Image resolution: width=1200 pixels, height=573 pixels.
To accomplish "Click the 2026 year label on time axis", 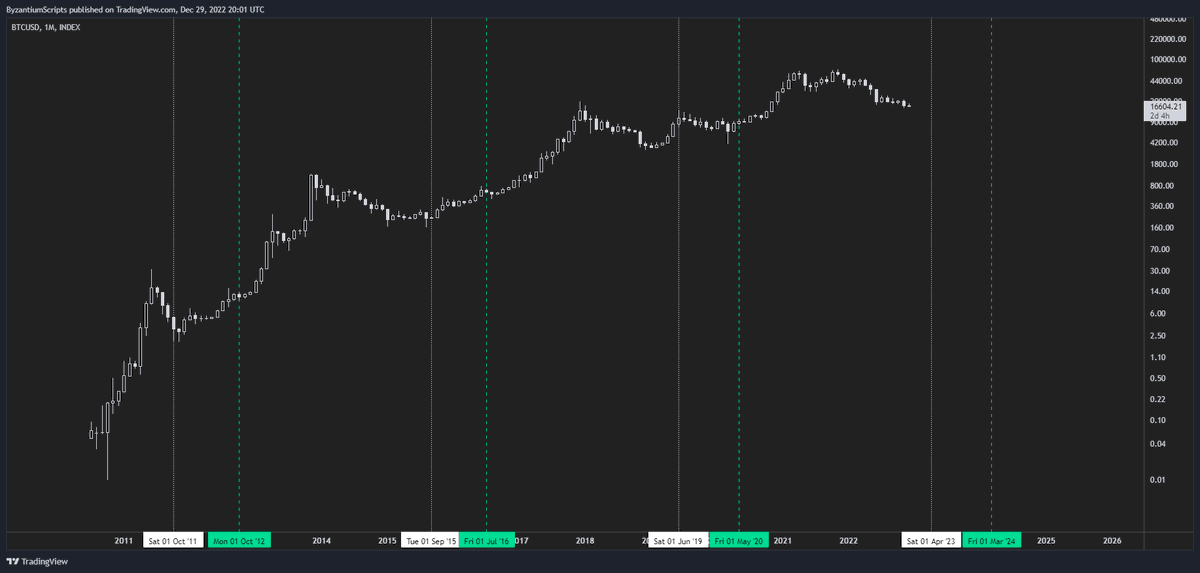I will pyautogui.click(x=1112, y=541).
